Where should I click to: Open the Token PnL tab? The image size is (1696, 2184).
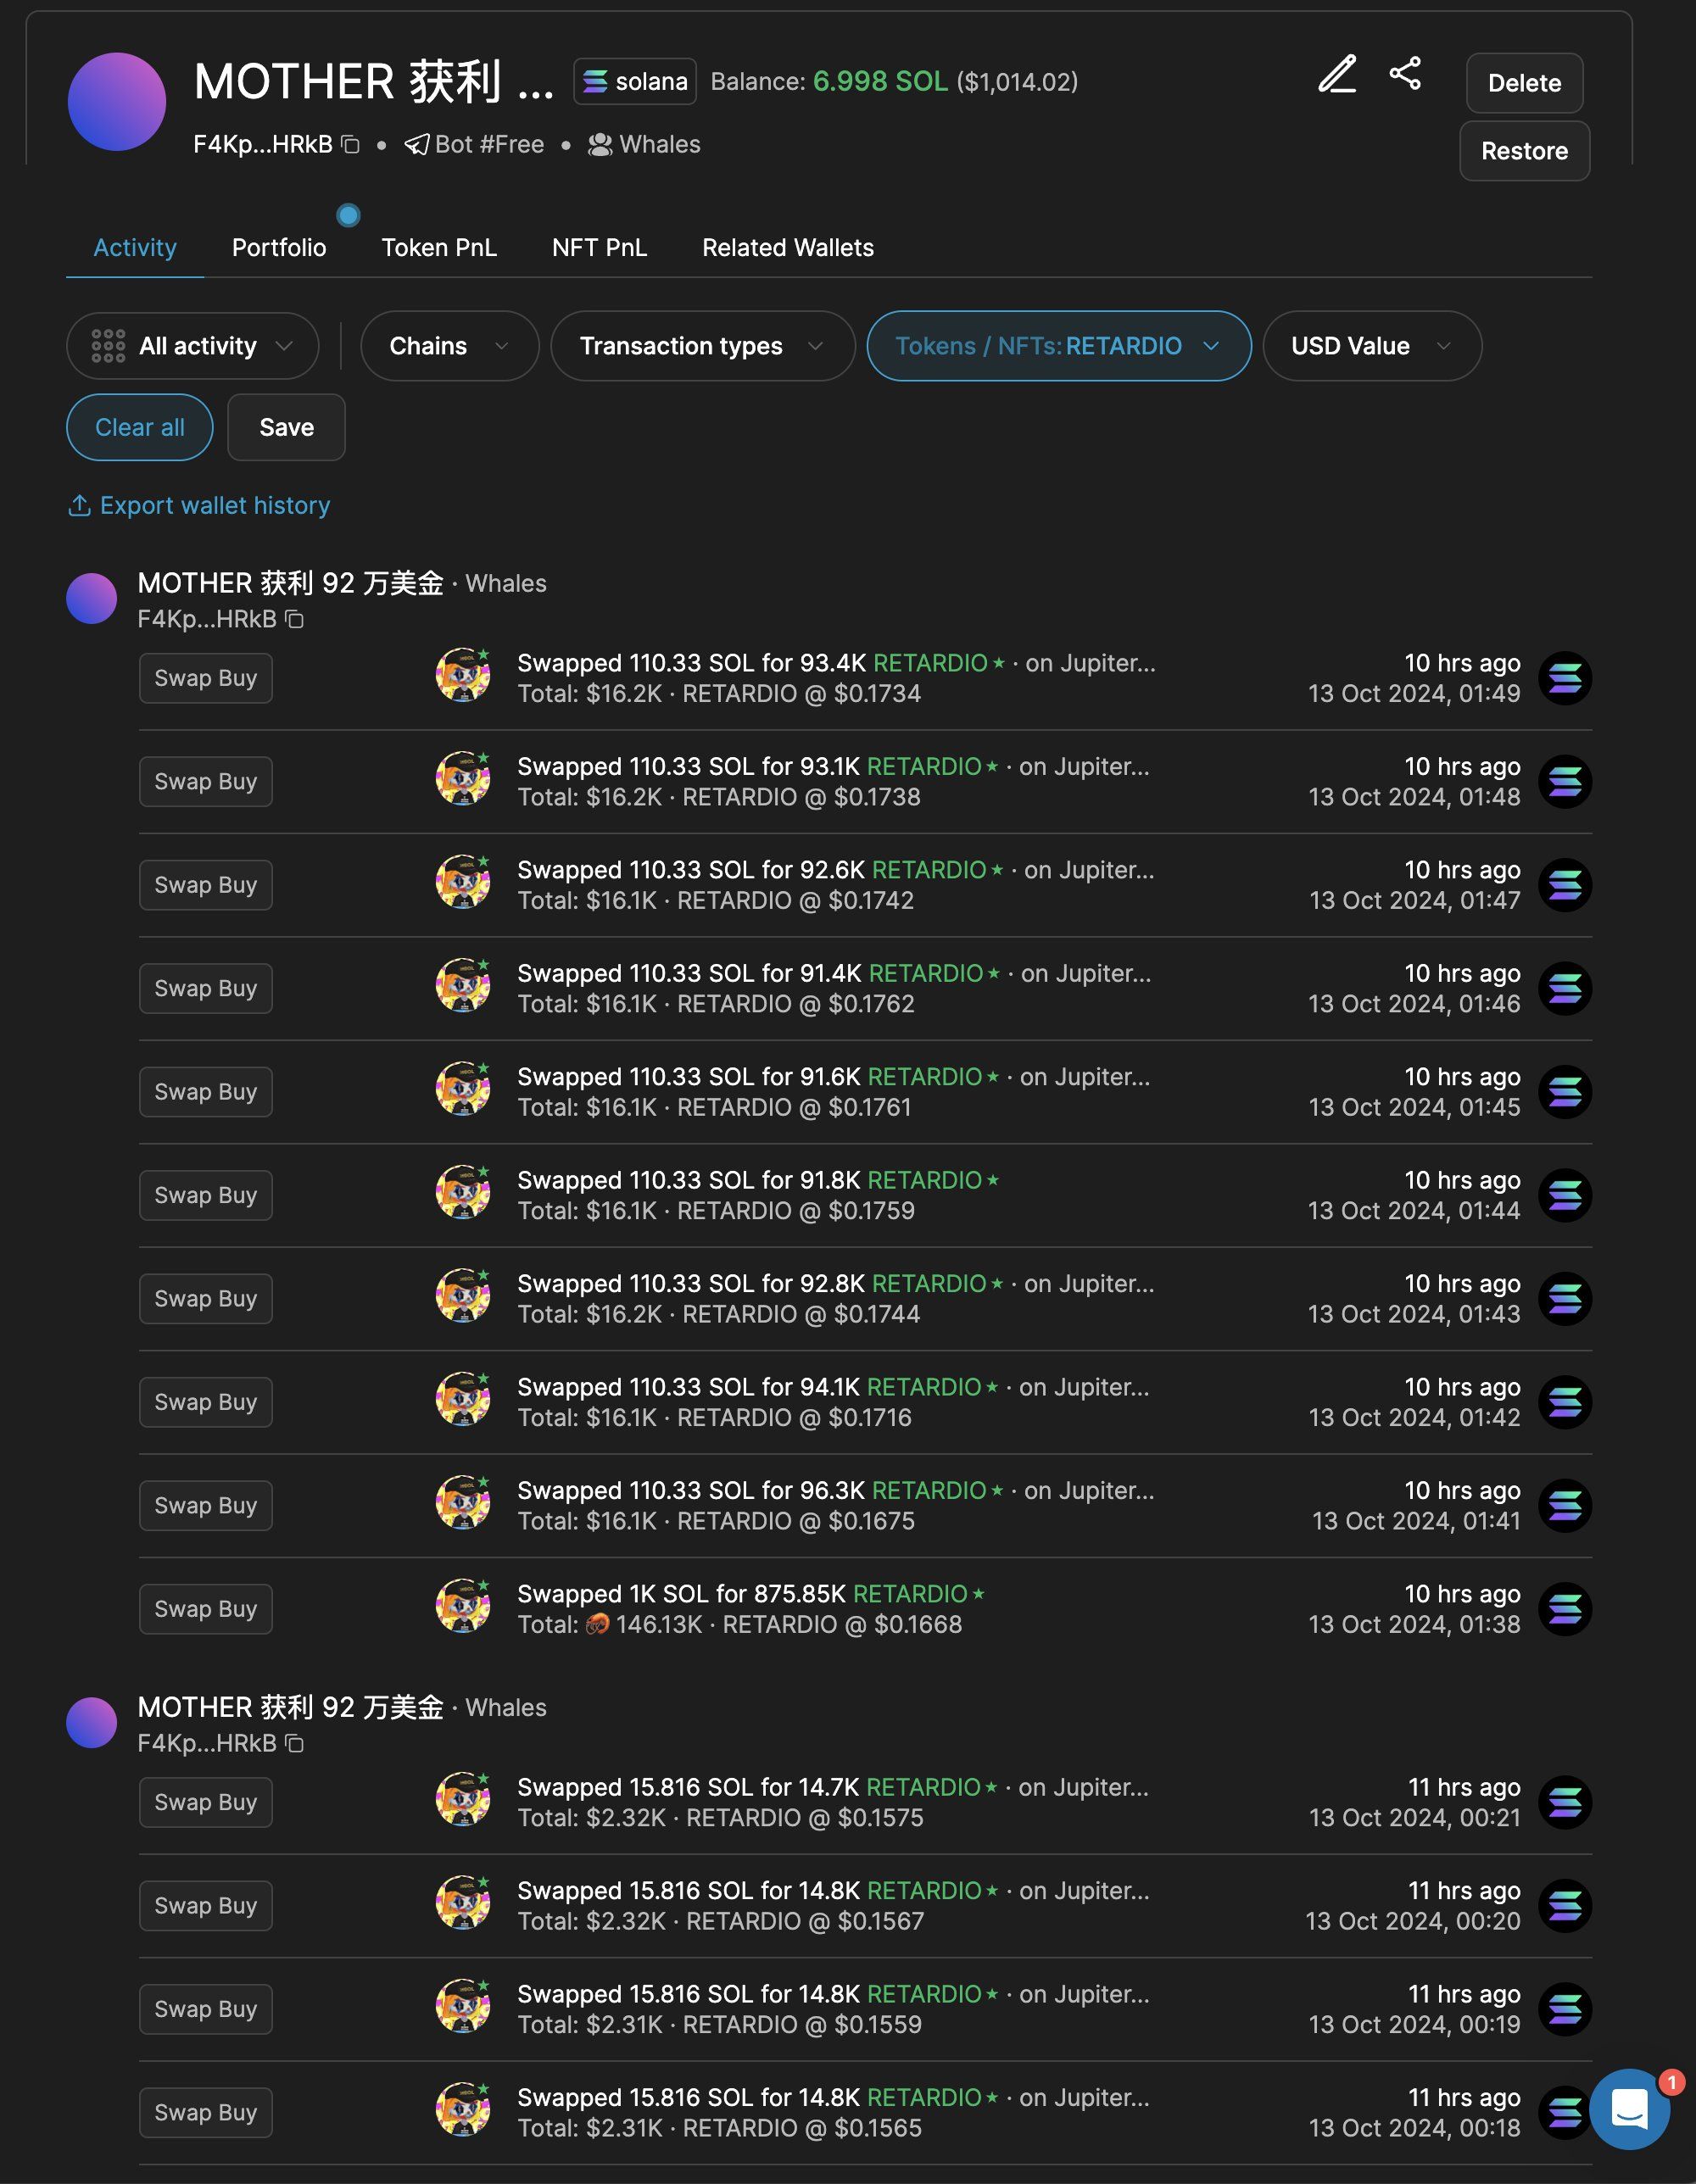pyautogui.click(x=439, y=248)
